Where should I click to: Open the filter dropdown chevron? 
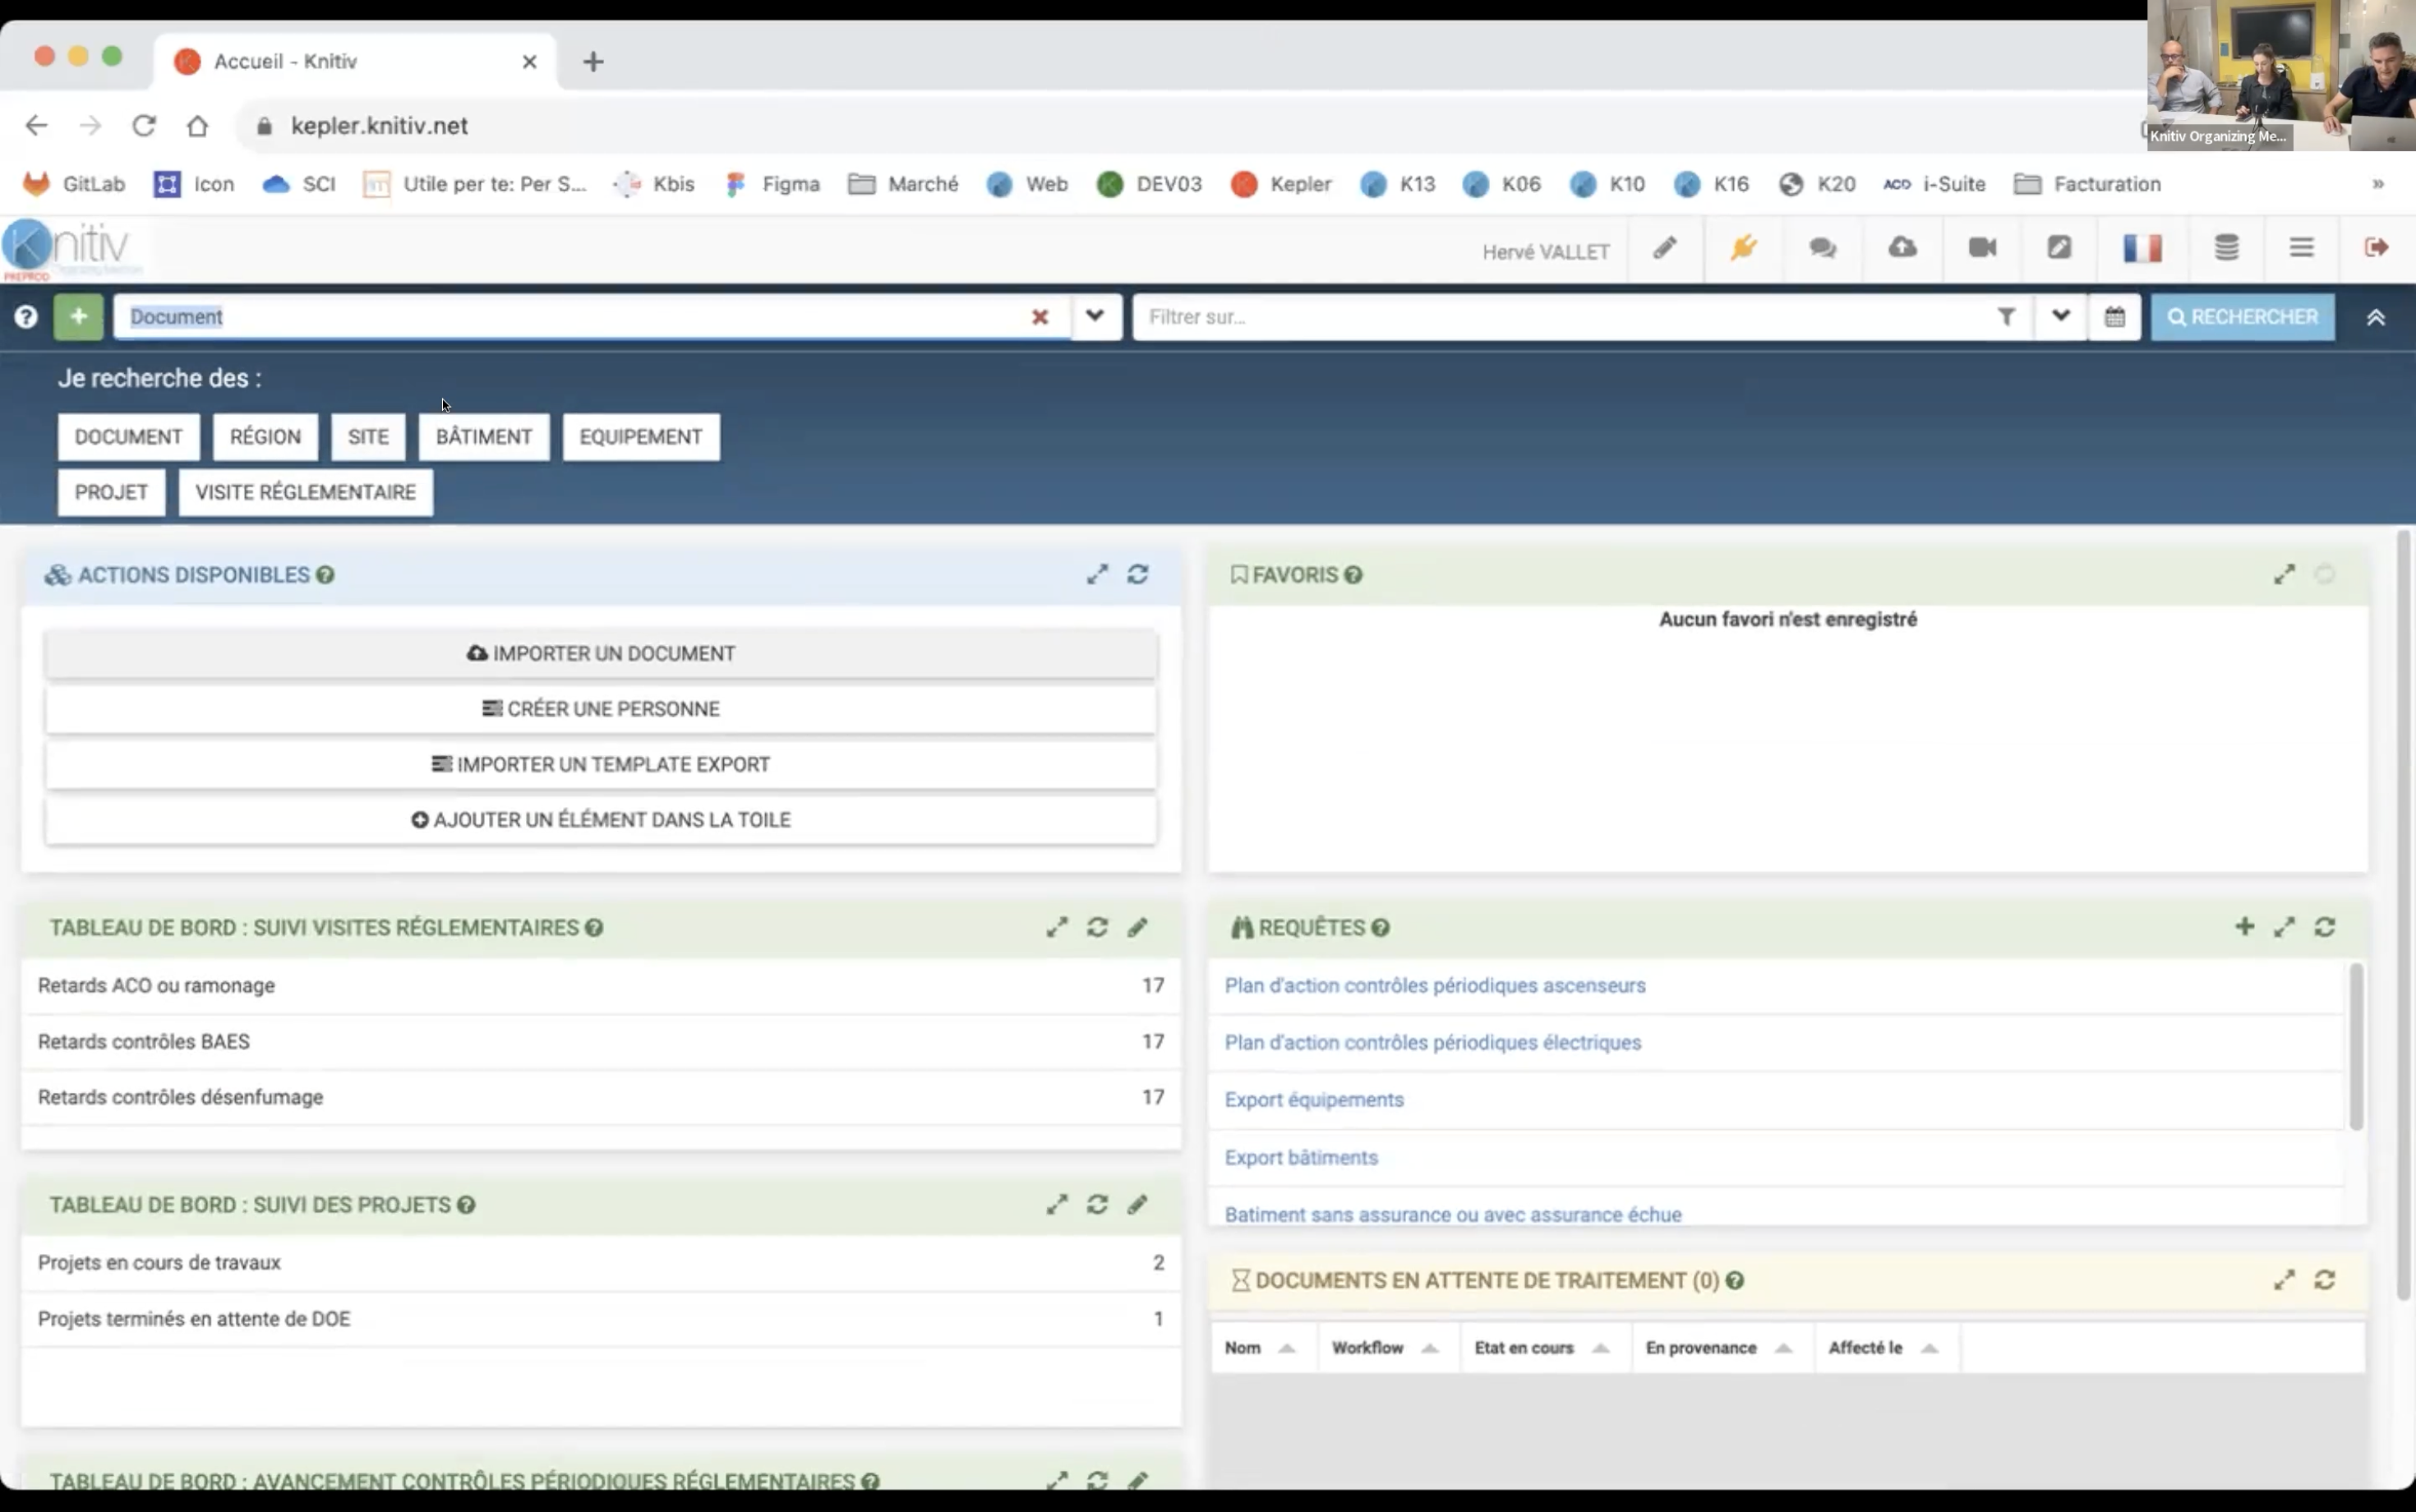point(2060,317)
